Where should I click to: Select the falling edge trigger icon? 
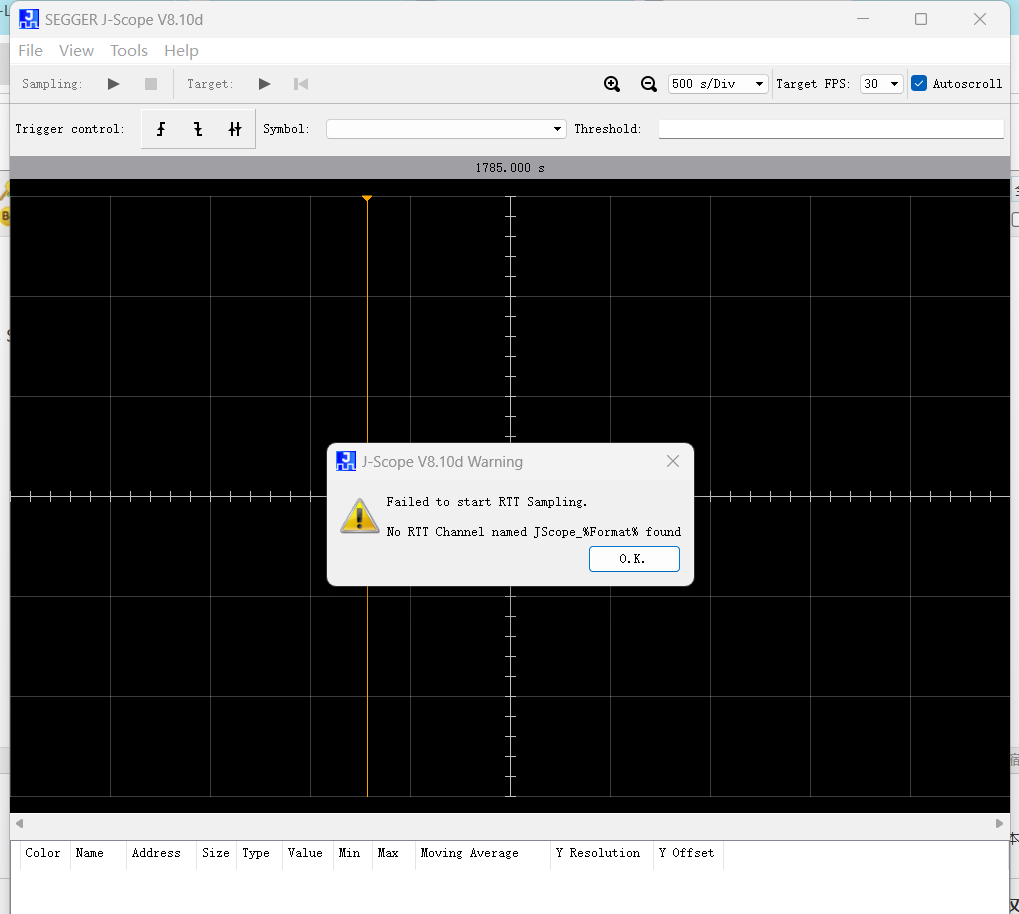click(198, 129)
